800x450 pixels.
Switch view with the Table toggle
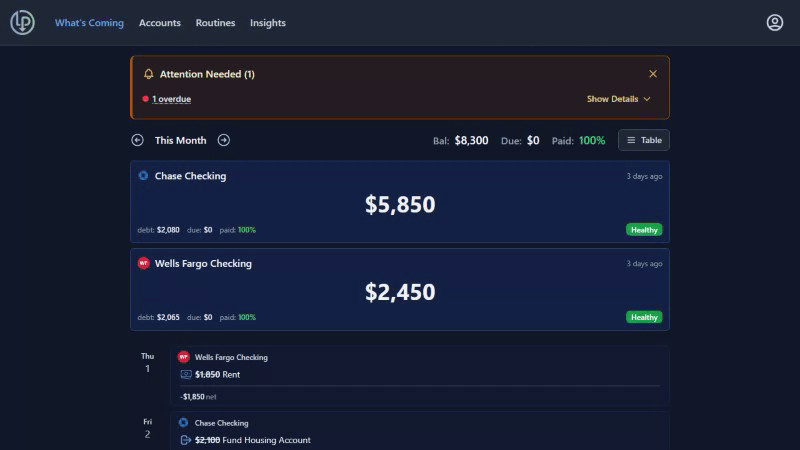644,140
